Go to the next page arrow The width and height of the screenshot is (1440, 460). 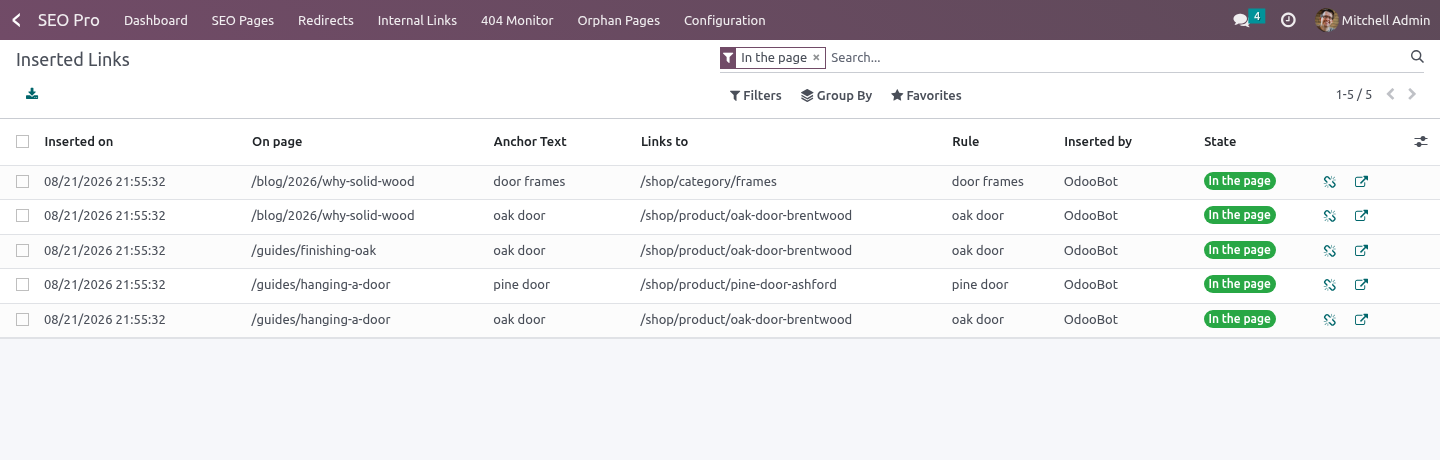[x=1412, y=95]
